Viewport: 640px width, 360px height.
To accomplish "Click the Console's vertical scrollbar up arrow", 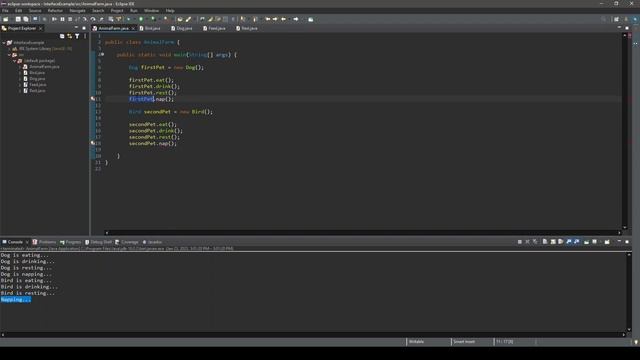I will [x=629, y=255].
